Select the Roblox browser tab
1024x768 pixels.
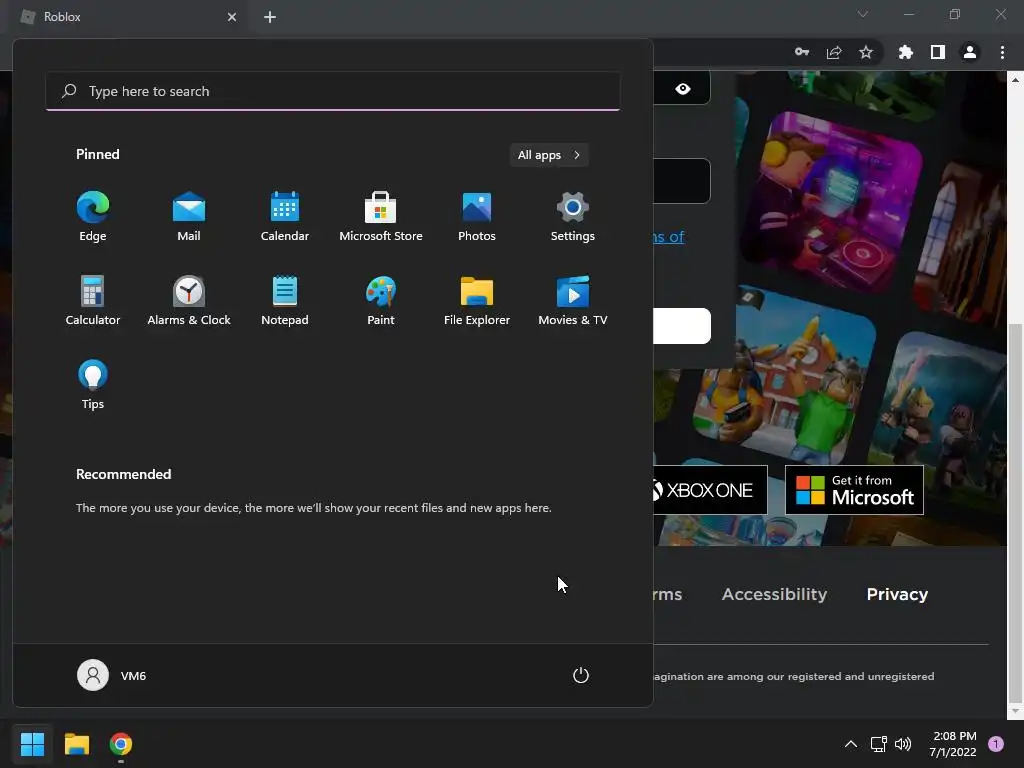click(x=128, y=17)
